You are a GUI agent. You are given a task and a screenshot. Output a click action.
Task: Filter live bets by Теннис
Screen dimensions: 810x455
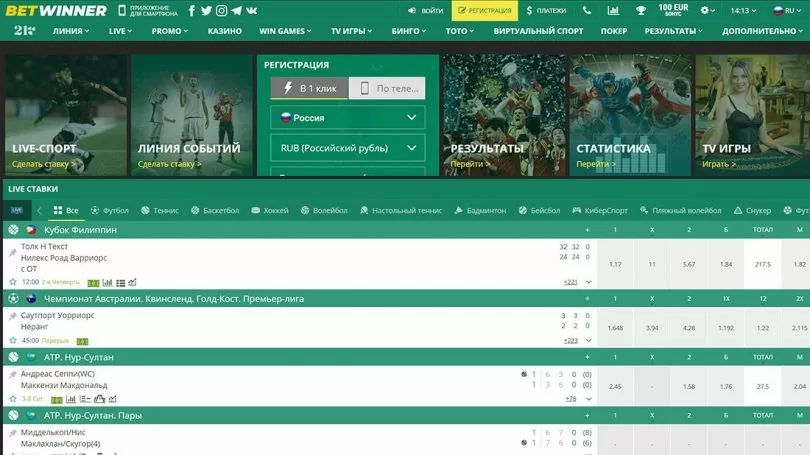tap(160, 210)
